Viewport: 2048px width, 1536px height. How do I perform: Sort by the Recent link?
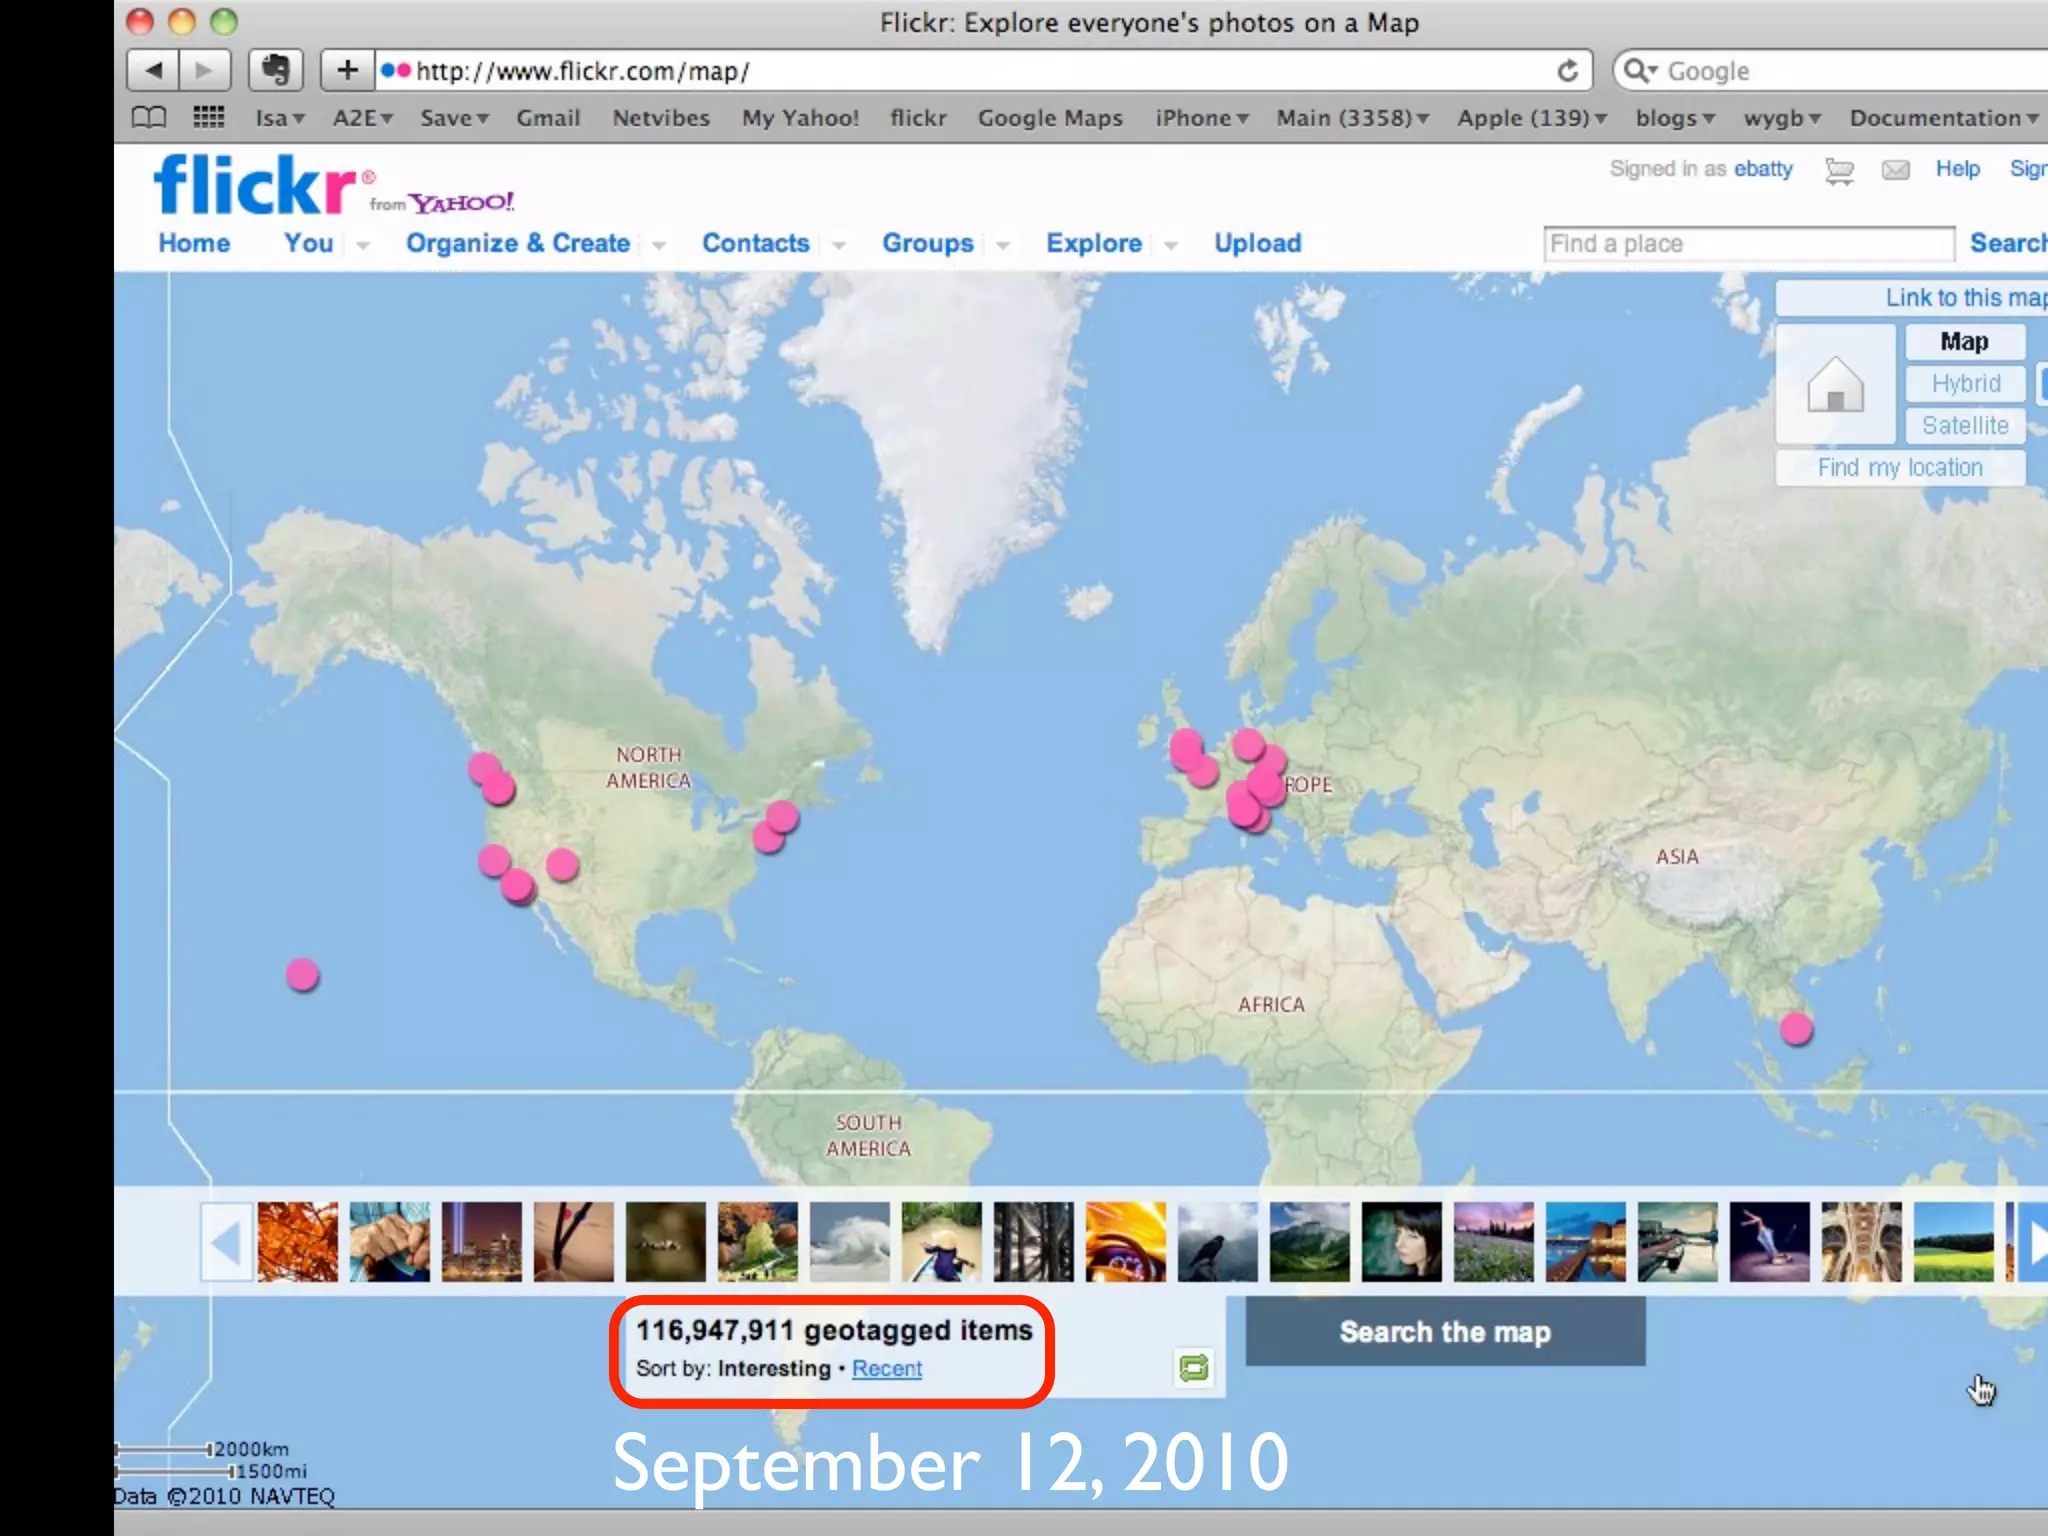pos(887,1368)
